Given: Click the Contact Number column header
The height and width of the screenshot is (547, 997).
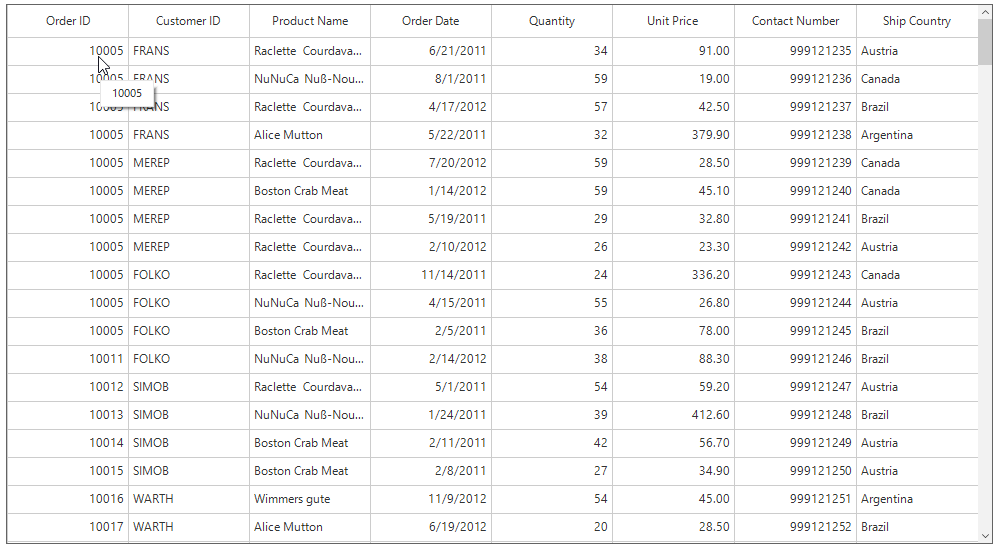Looking at the screenshot, I should (795, 21).
